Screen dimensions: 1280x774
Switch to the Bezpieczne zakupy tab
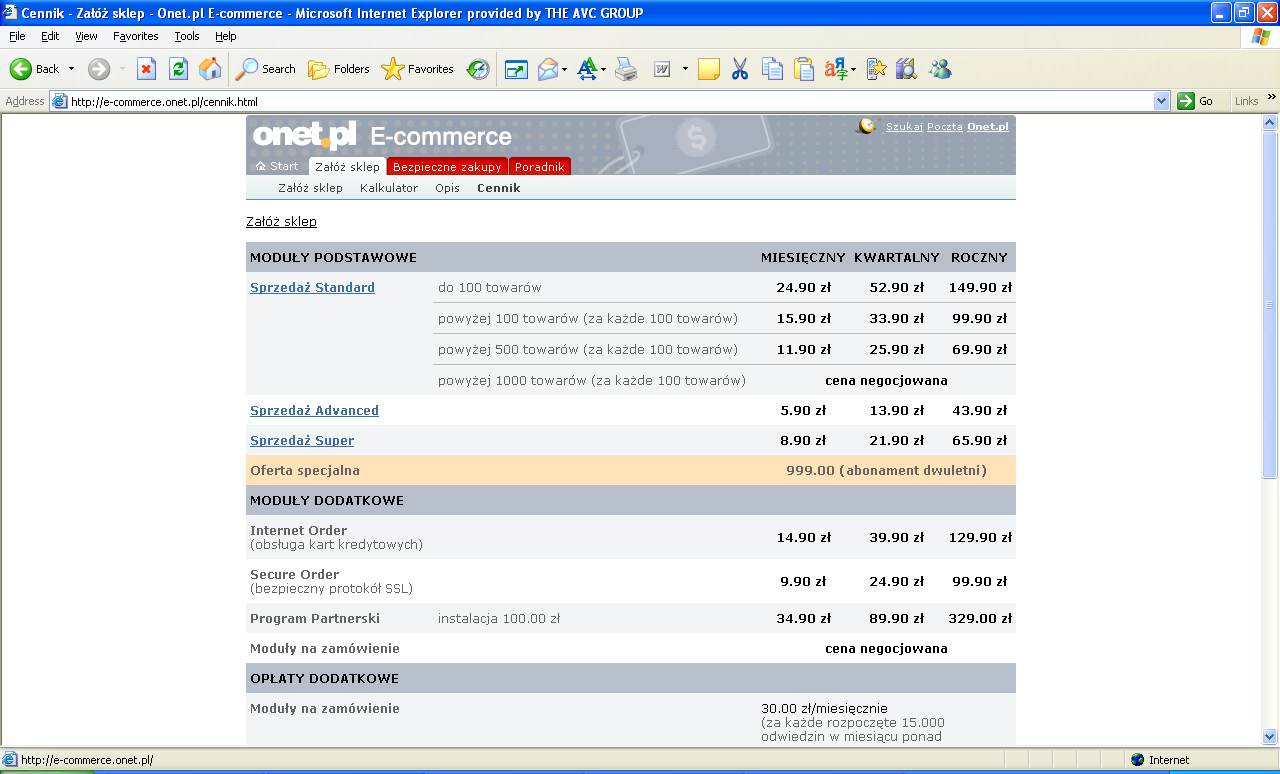point(447,167)
